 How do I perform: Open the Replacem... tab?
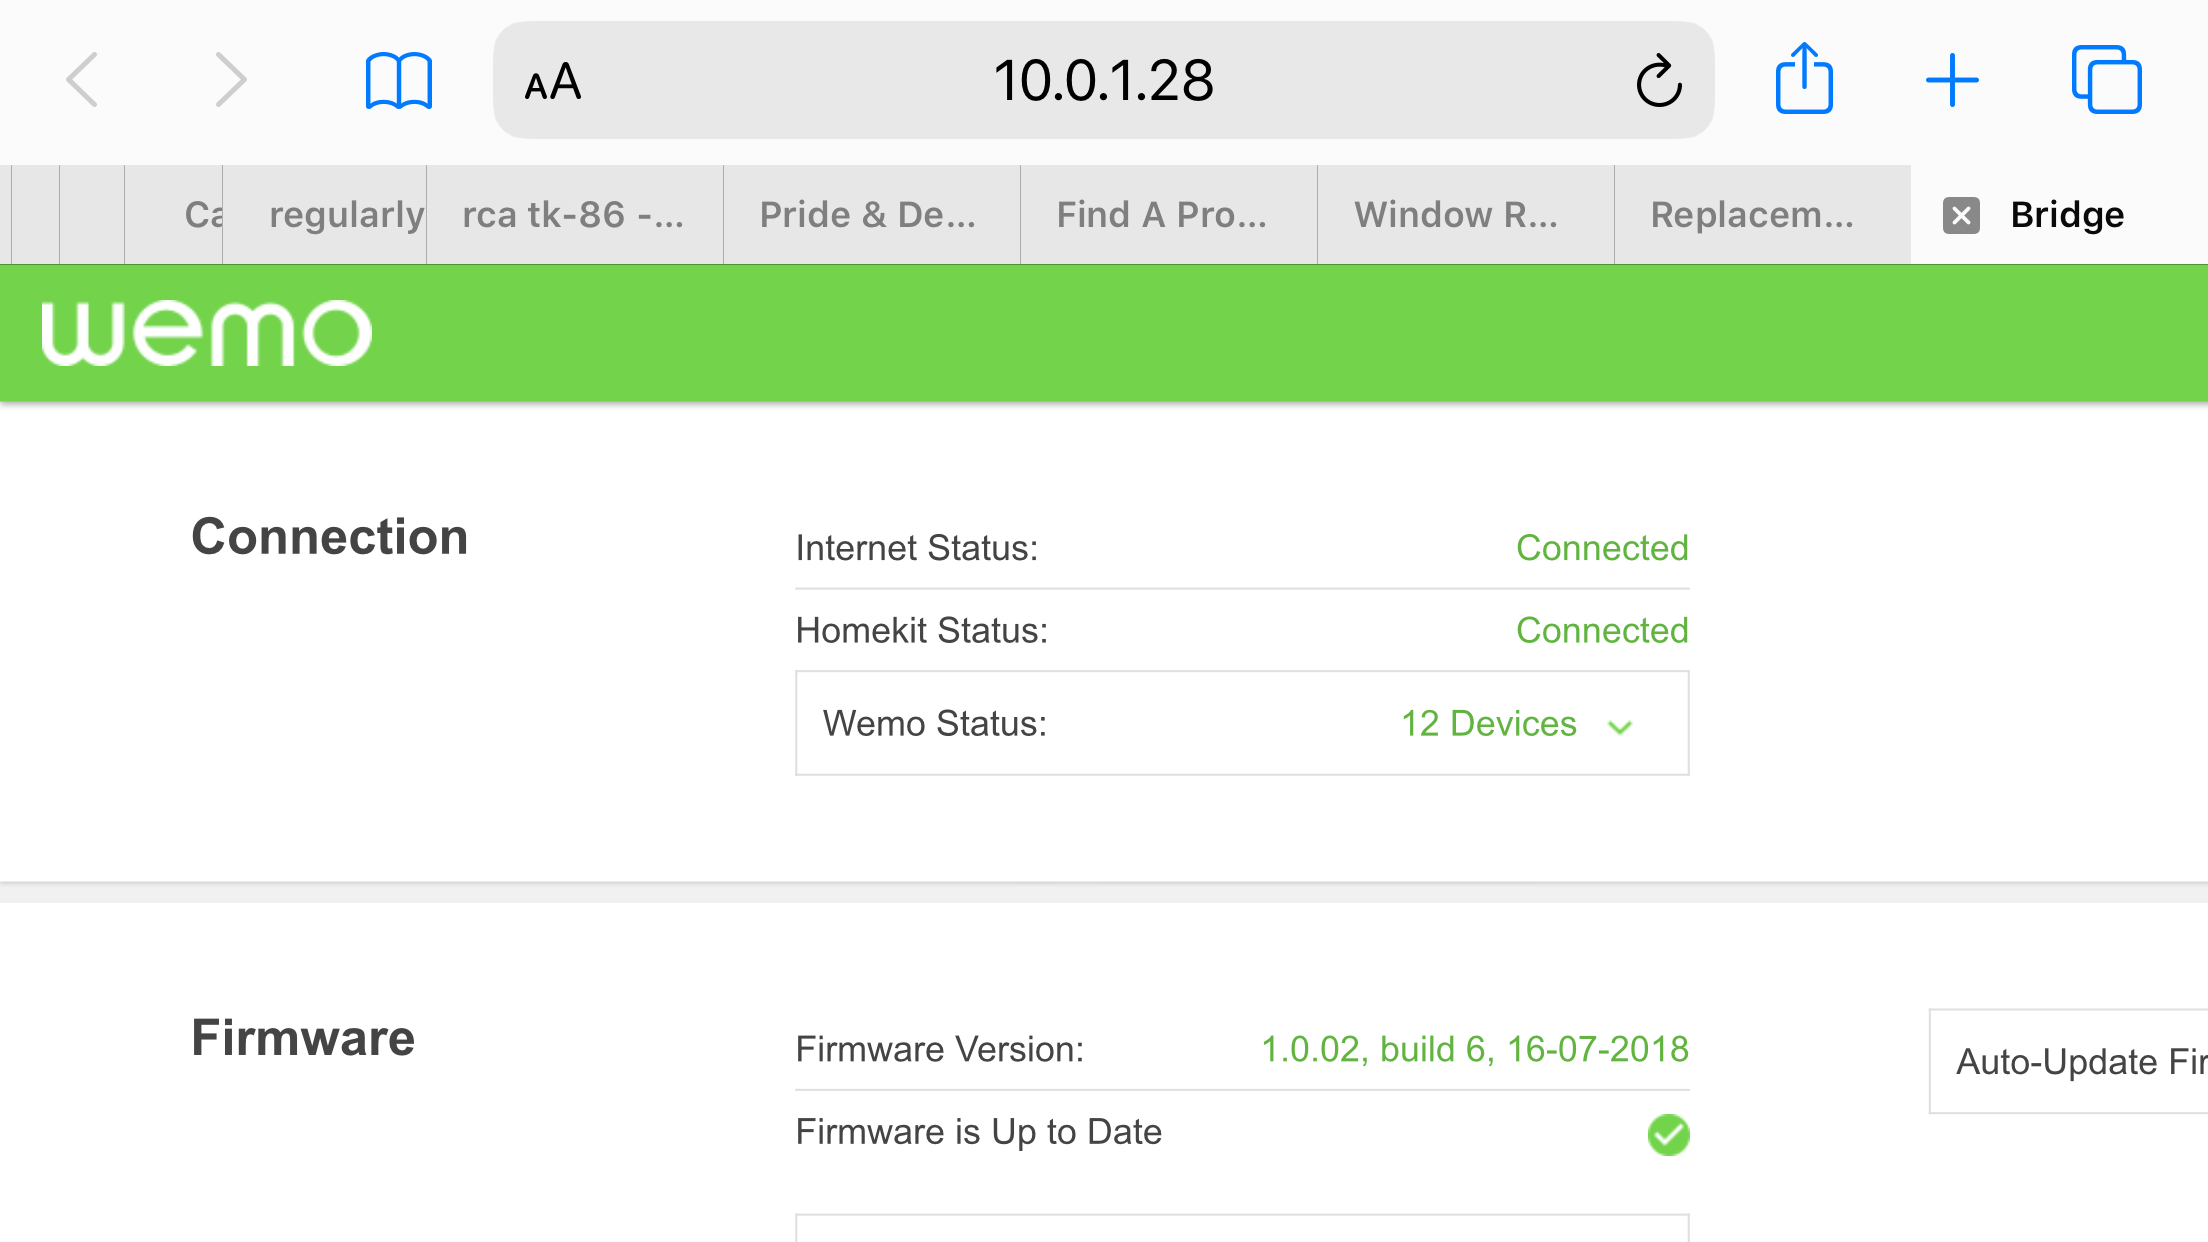[x=1752, y=215]
